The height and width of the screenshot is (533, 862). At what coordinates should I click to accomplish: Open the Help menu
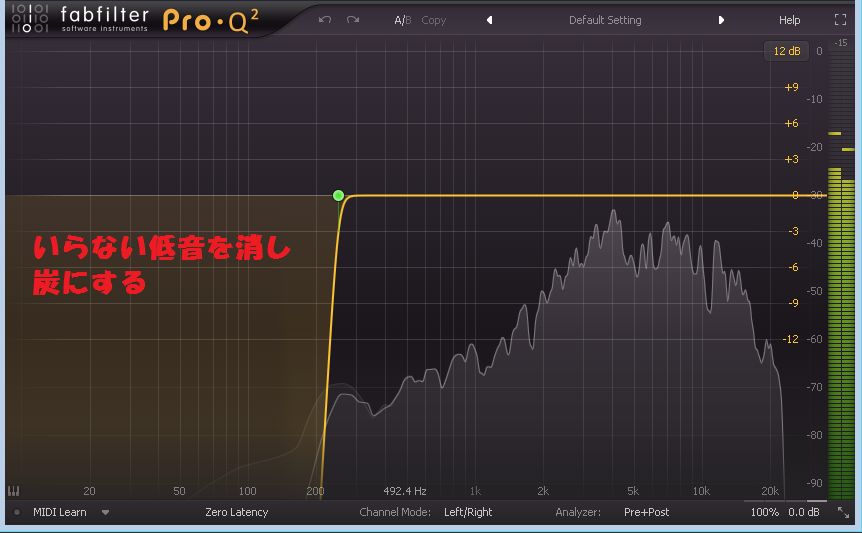tap(789, 20)
